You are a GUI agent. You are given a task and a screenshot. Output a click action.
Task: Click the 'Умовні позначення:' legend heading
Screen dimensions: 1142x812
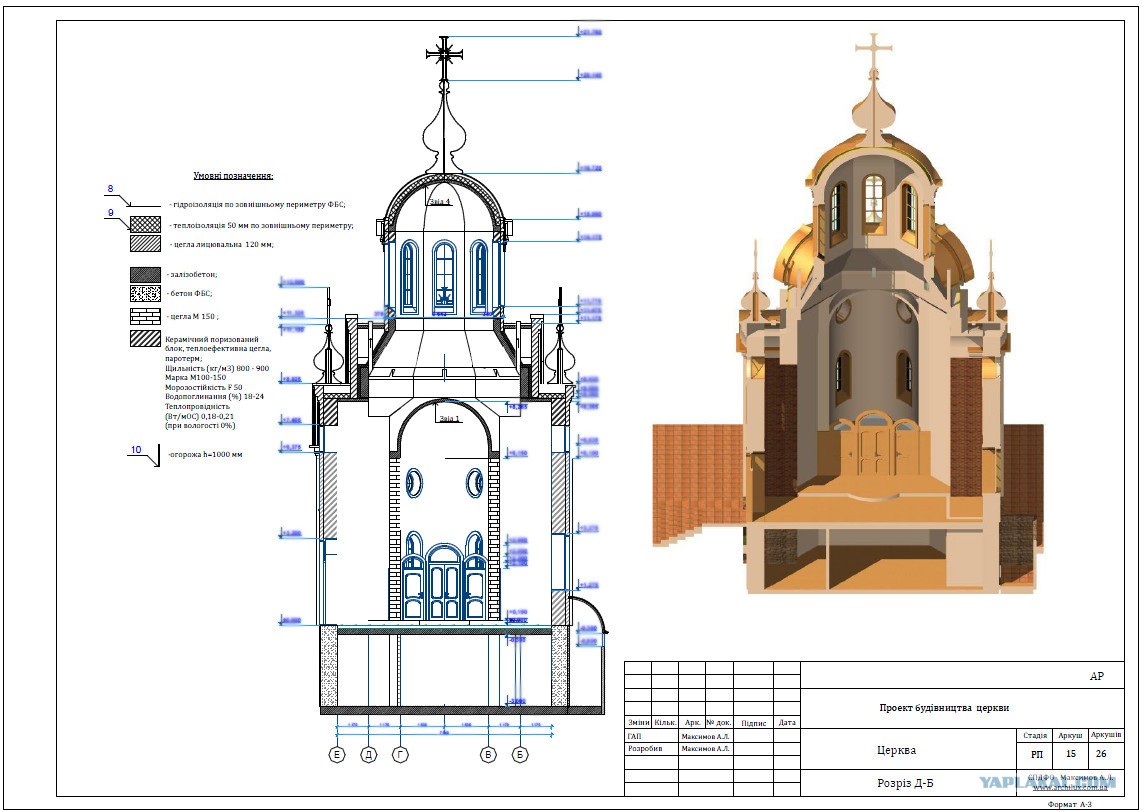(x=233, y=176)
